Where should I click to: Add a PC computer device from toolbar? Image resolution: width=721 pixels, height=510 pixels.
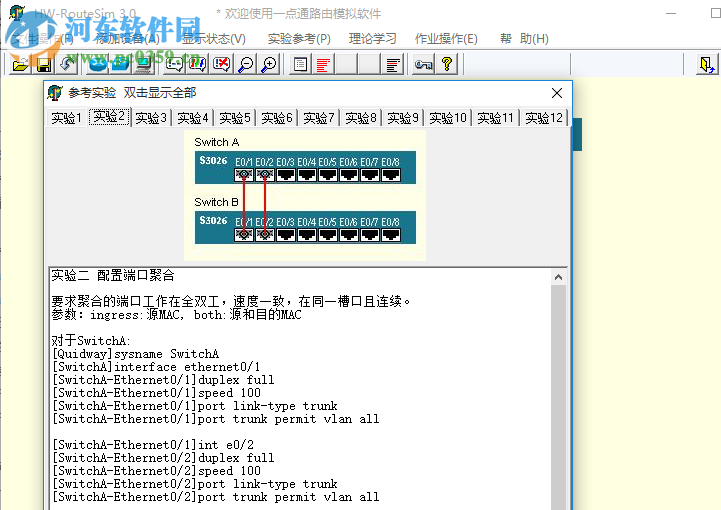tap(144, 64)
